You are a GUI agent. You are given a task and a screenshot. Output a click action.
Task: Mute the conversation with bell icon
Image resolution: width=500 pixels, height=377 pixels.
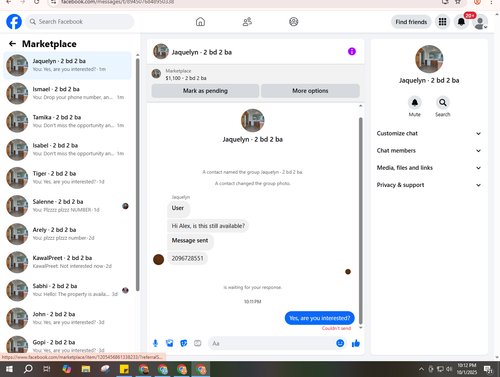(415, 103)
